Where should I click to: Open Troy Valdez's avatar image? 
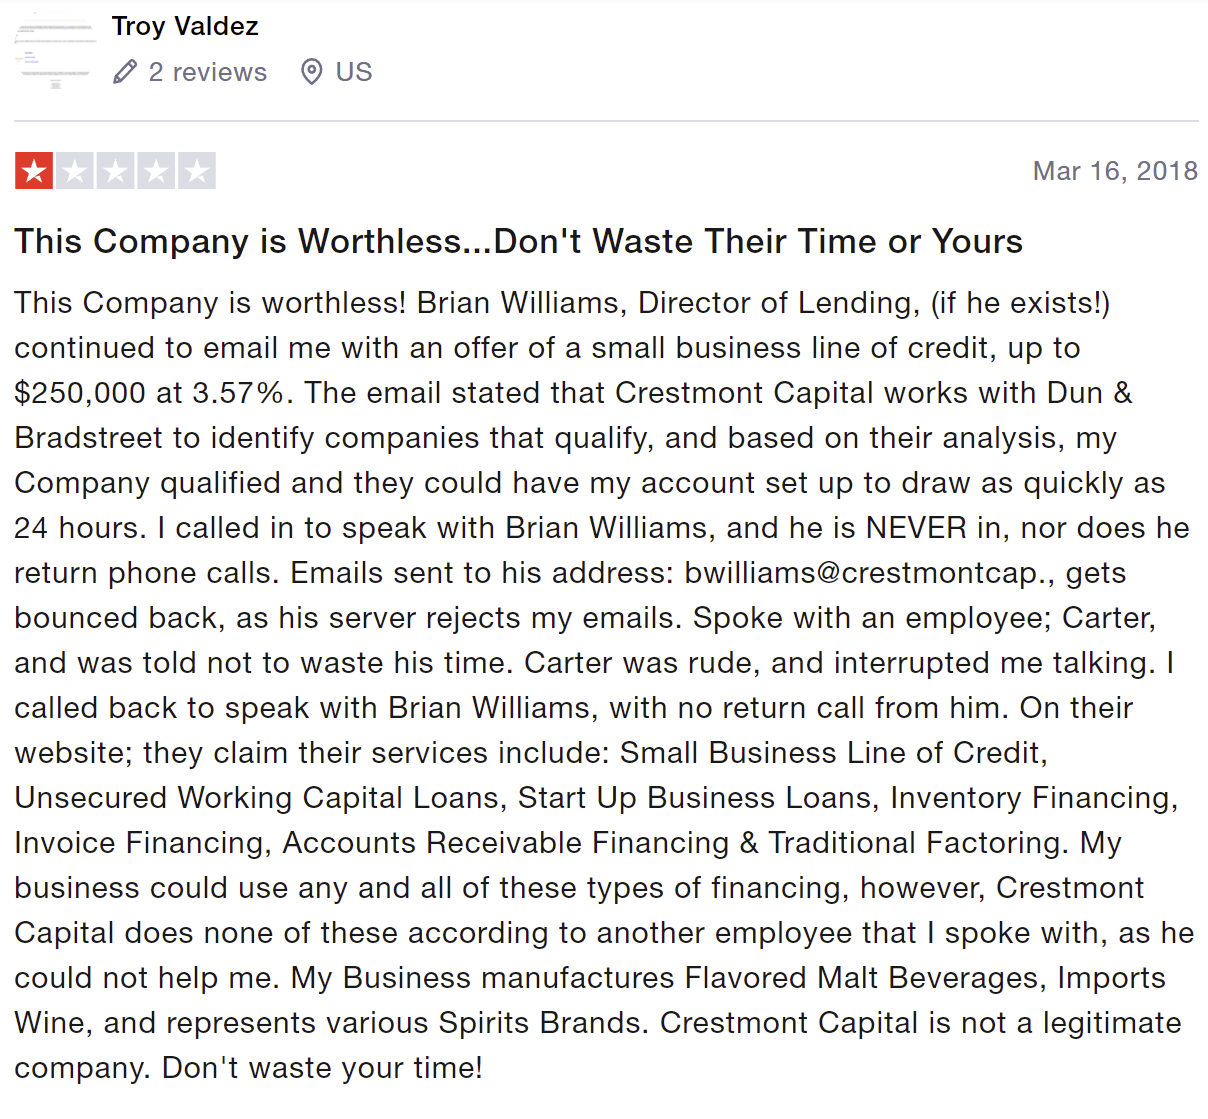click(55, 50)
